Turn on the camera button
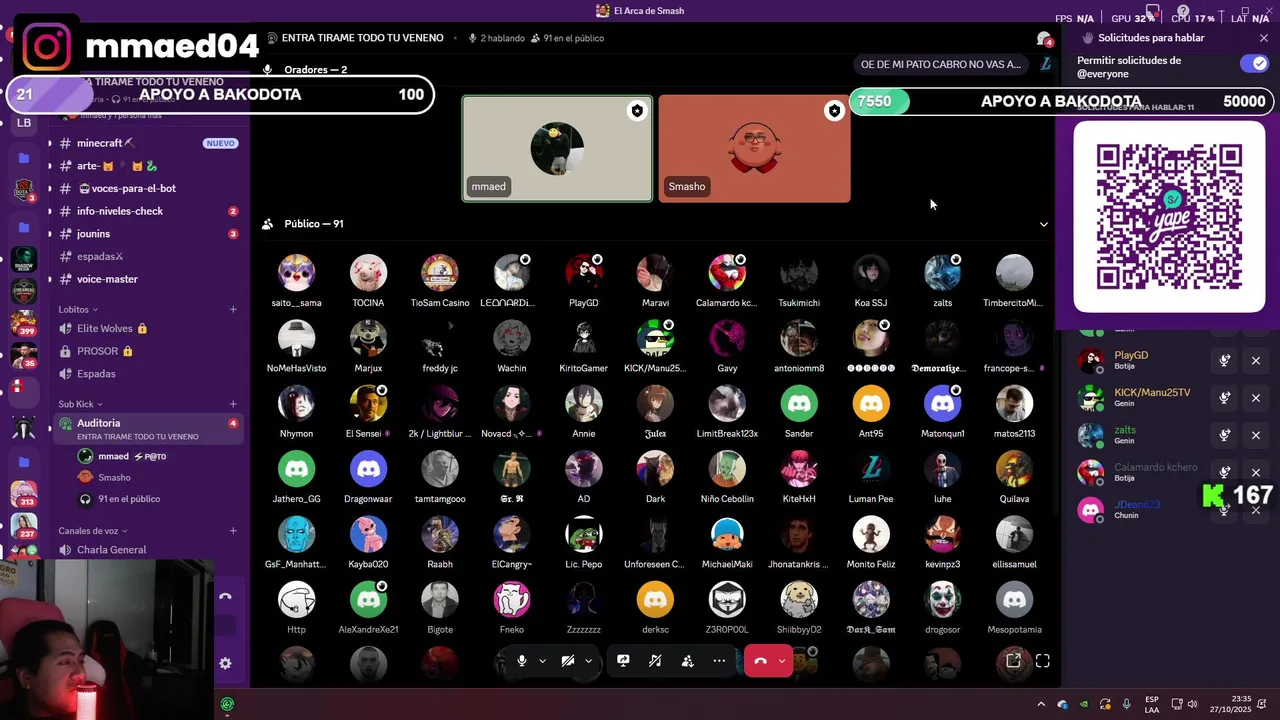1280x720 pixels. point(567,661)
